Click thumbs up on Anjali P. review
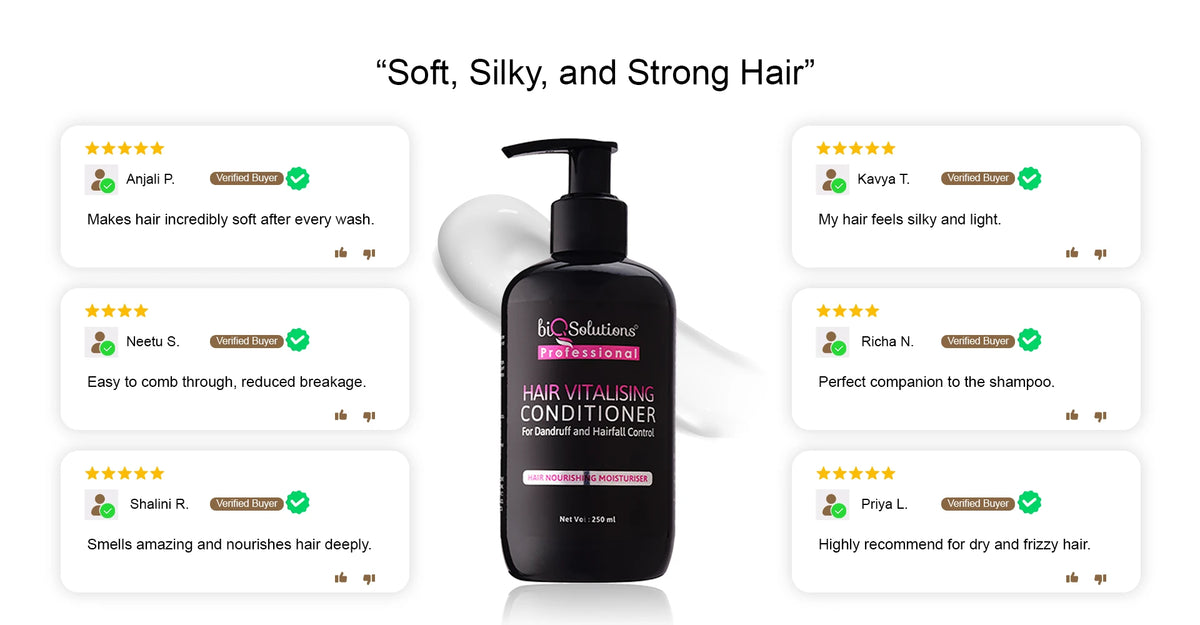 point(341,253)
